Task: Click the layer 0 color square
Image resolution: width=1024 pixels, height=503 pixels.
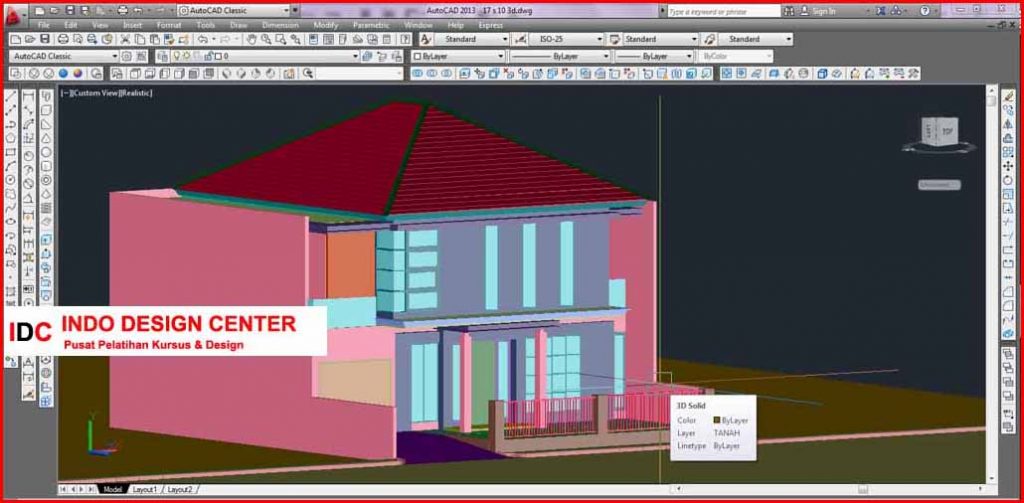Action: (x=217, y=56)
